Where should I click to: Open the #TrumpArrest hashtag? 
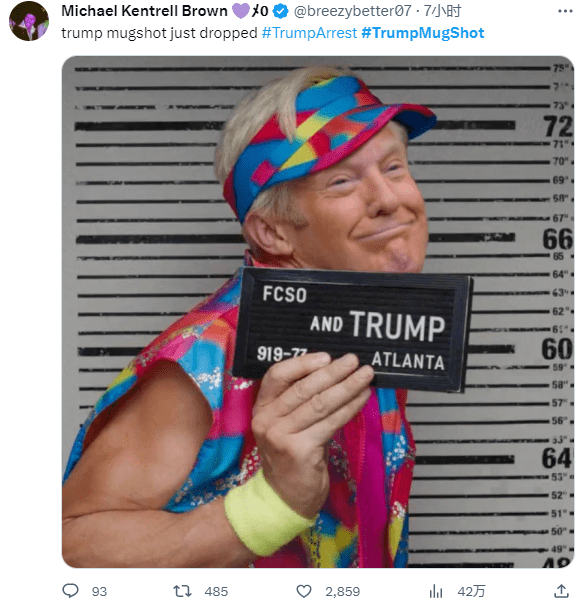coord(309,33)
